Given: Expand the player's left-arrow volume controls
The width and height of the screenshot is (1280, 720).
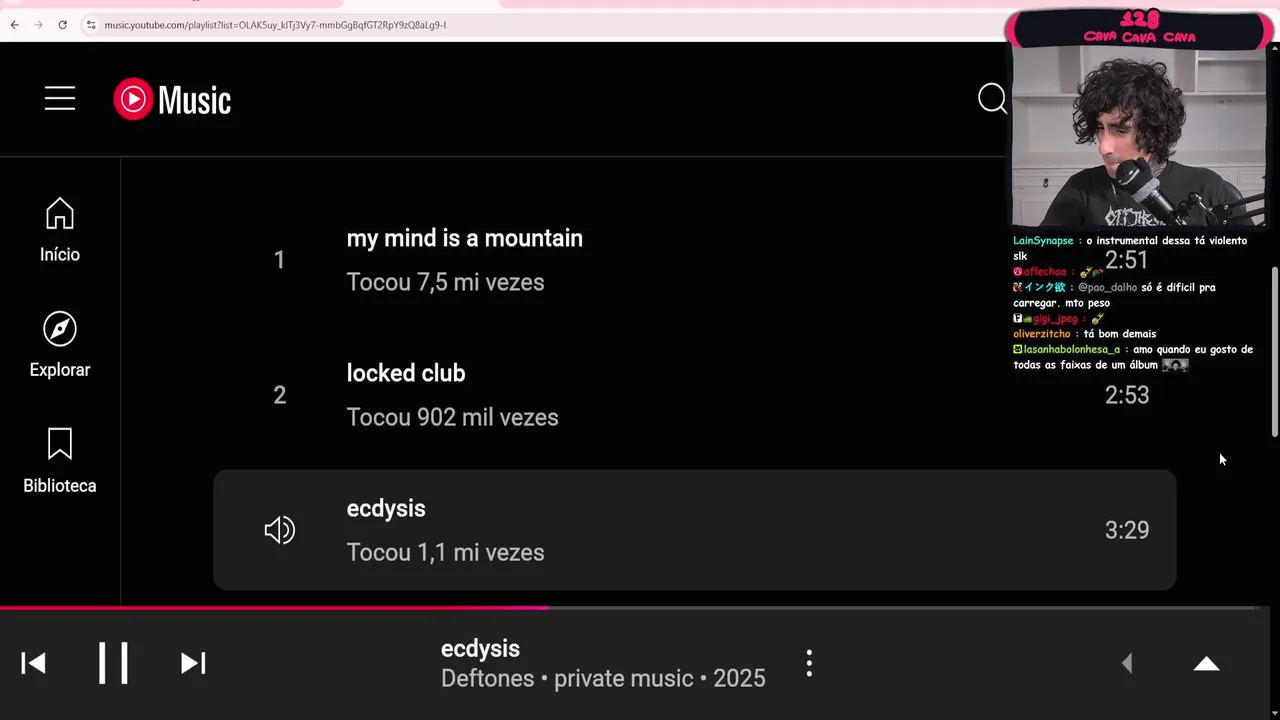Looking at the screenshot, I should 1127,663.
